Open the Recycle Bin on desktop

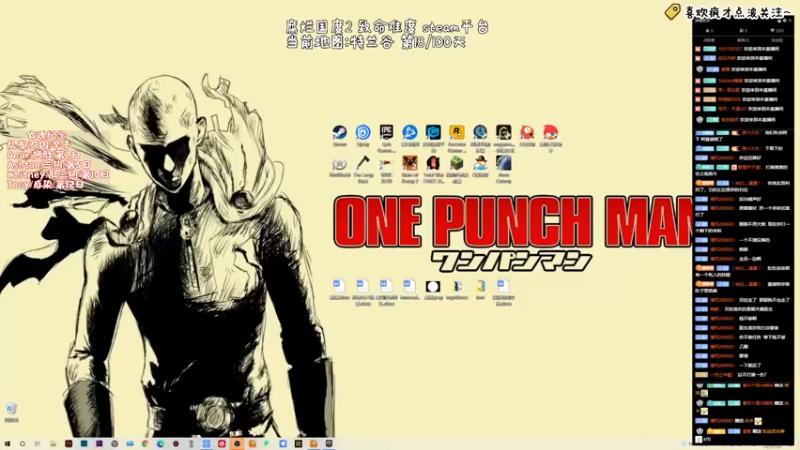point(11,412)
